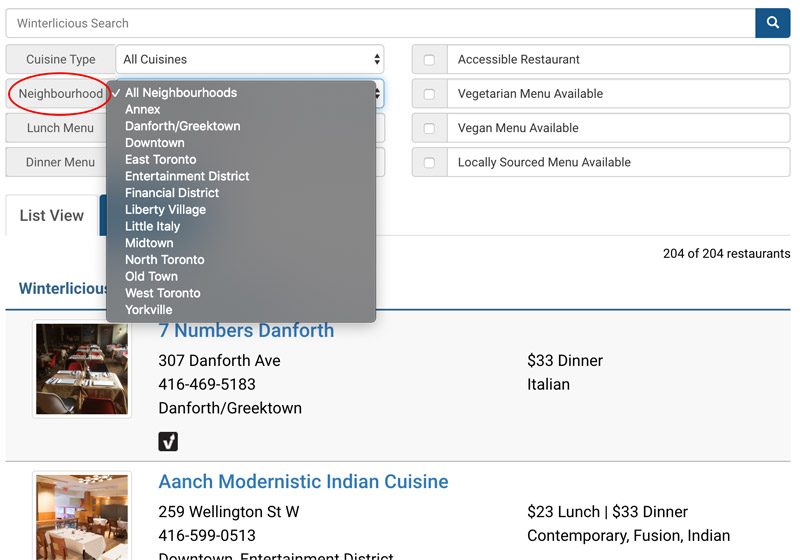The width and height of the screenshot is (800, 560).
Task: Select North Toronto neighbourhood
Action: (x=241, y=260)
